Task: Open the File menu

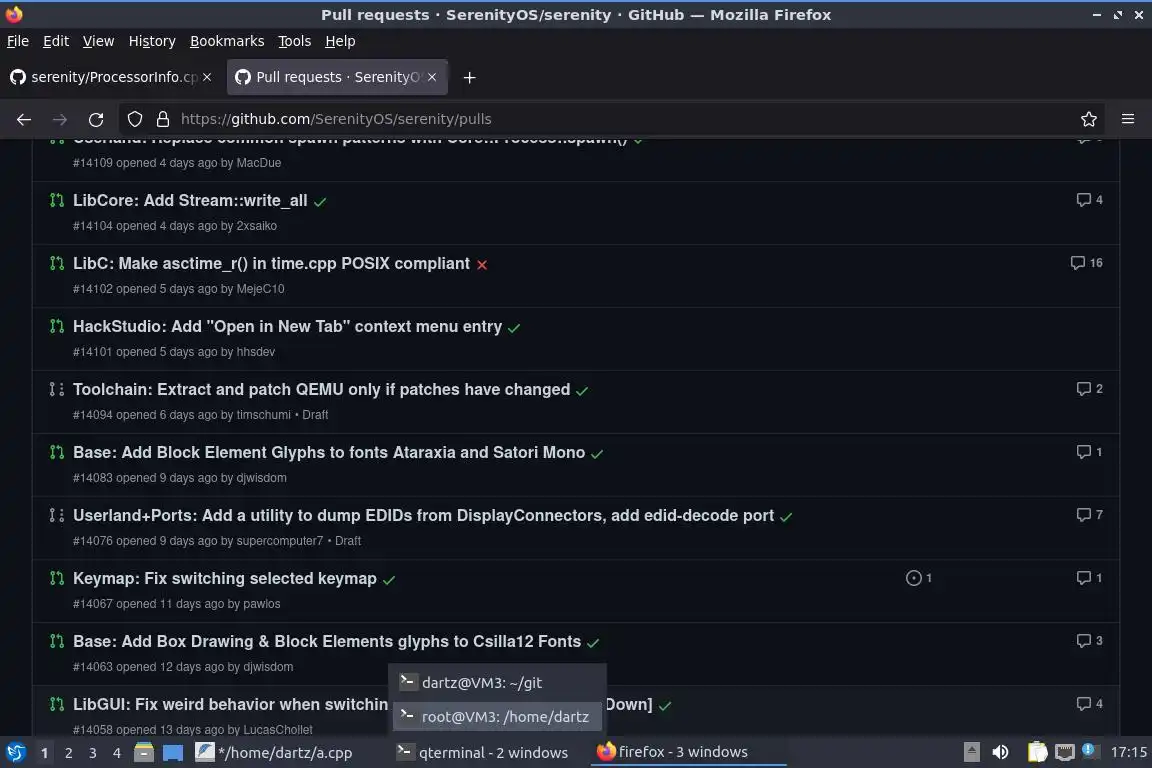Action: (x=18, y=41)
